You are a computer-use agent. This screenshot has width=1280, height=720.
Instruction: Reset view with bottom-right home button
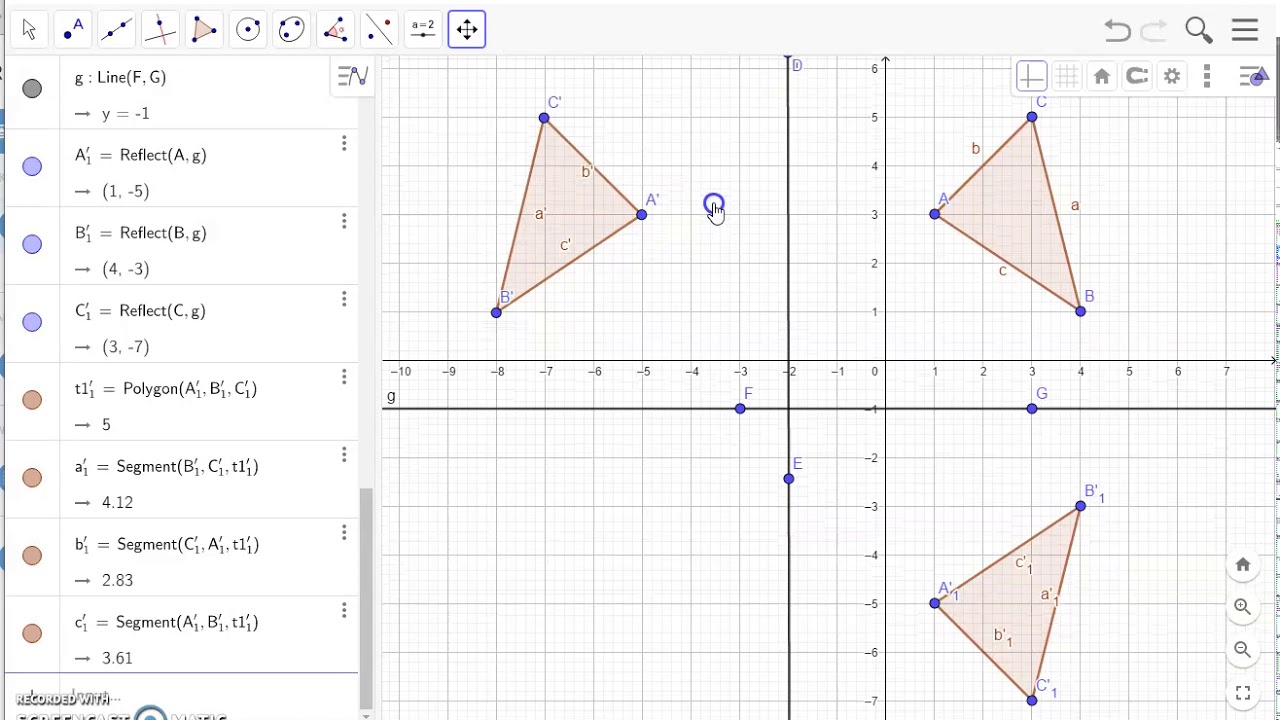pyautogui.click(x=1243, y=565)
